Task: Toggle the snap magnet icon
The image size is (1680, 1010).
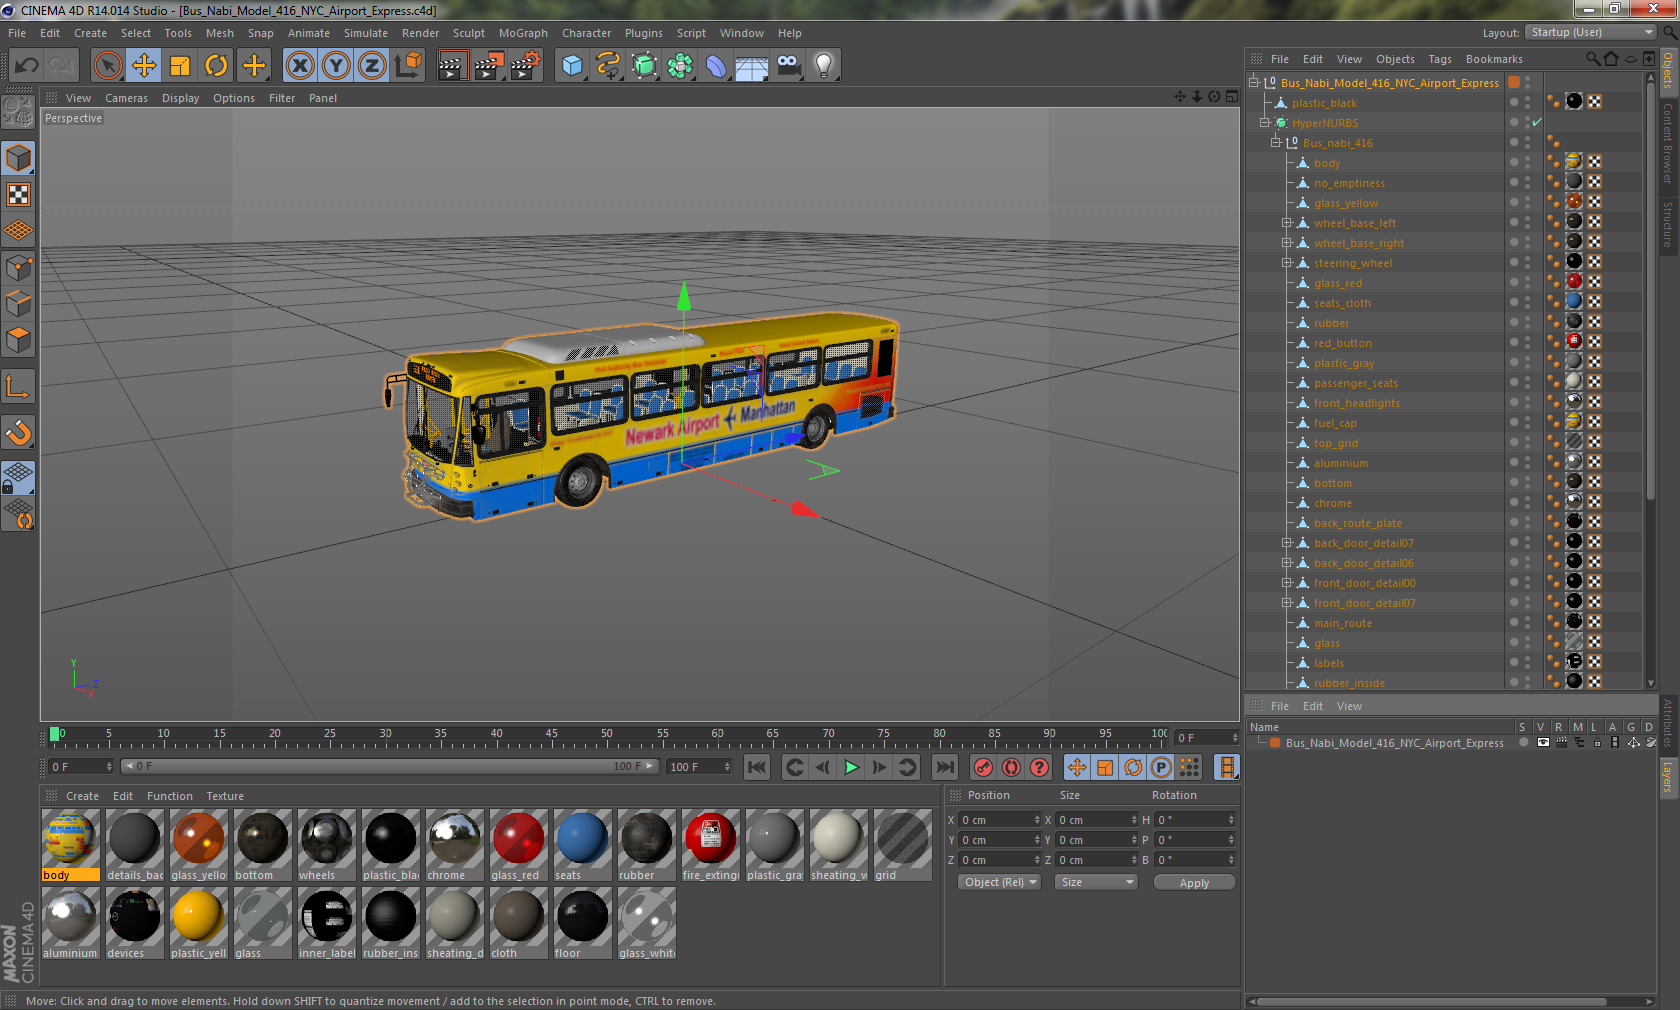Action: 19,432
